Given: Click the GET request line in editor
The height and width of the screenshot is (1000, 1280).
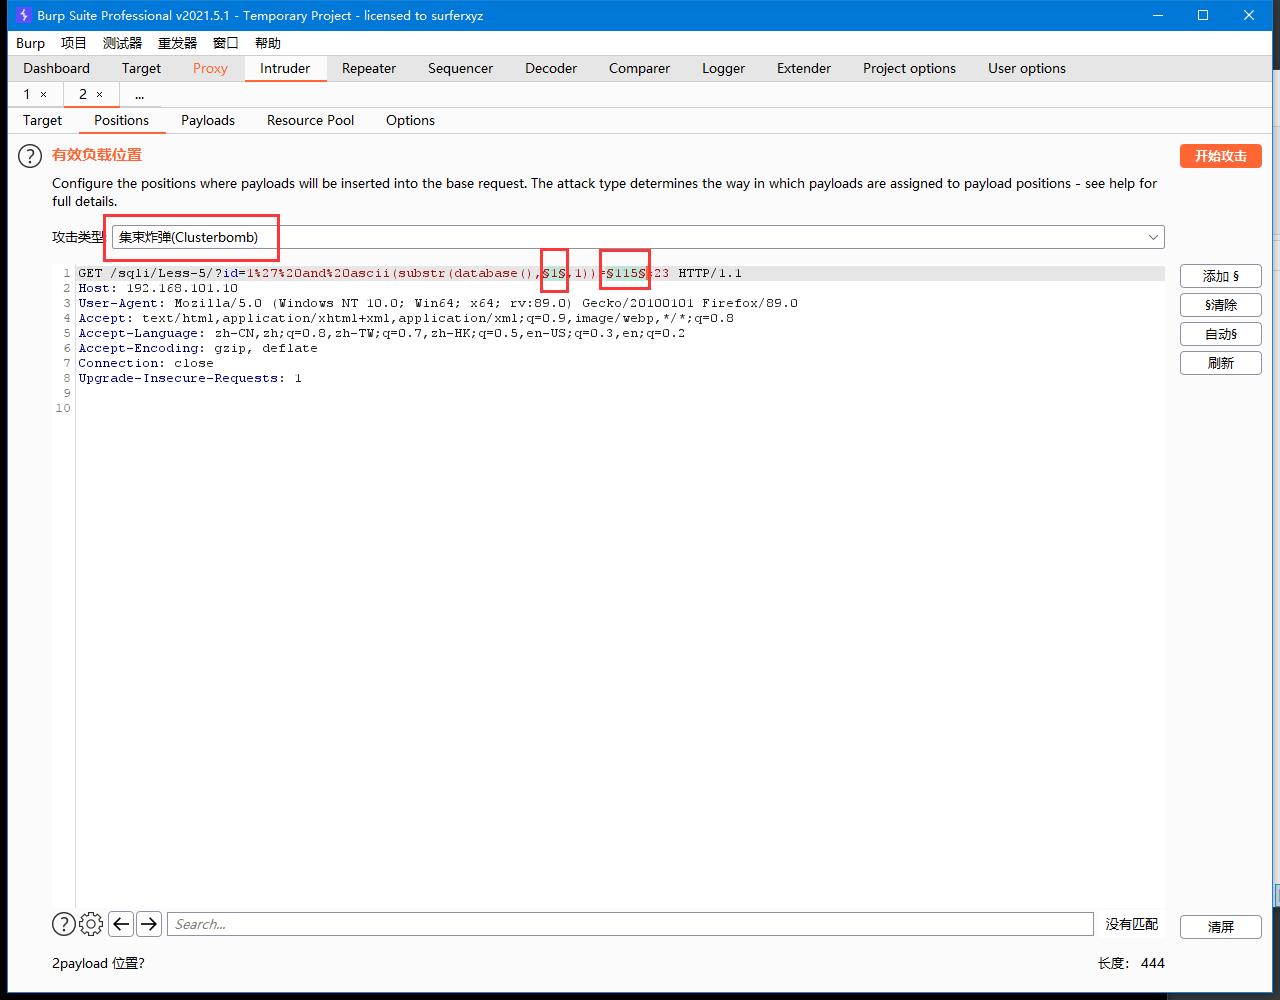Looking at the screenshot, I should (x=410, y=273).
